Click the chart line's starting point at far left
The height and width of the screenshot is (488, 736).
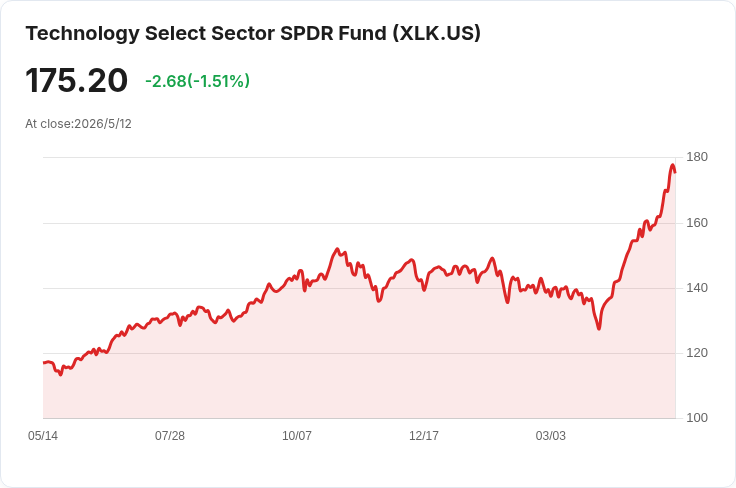44,362
